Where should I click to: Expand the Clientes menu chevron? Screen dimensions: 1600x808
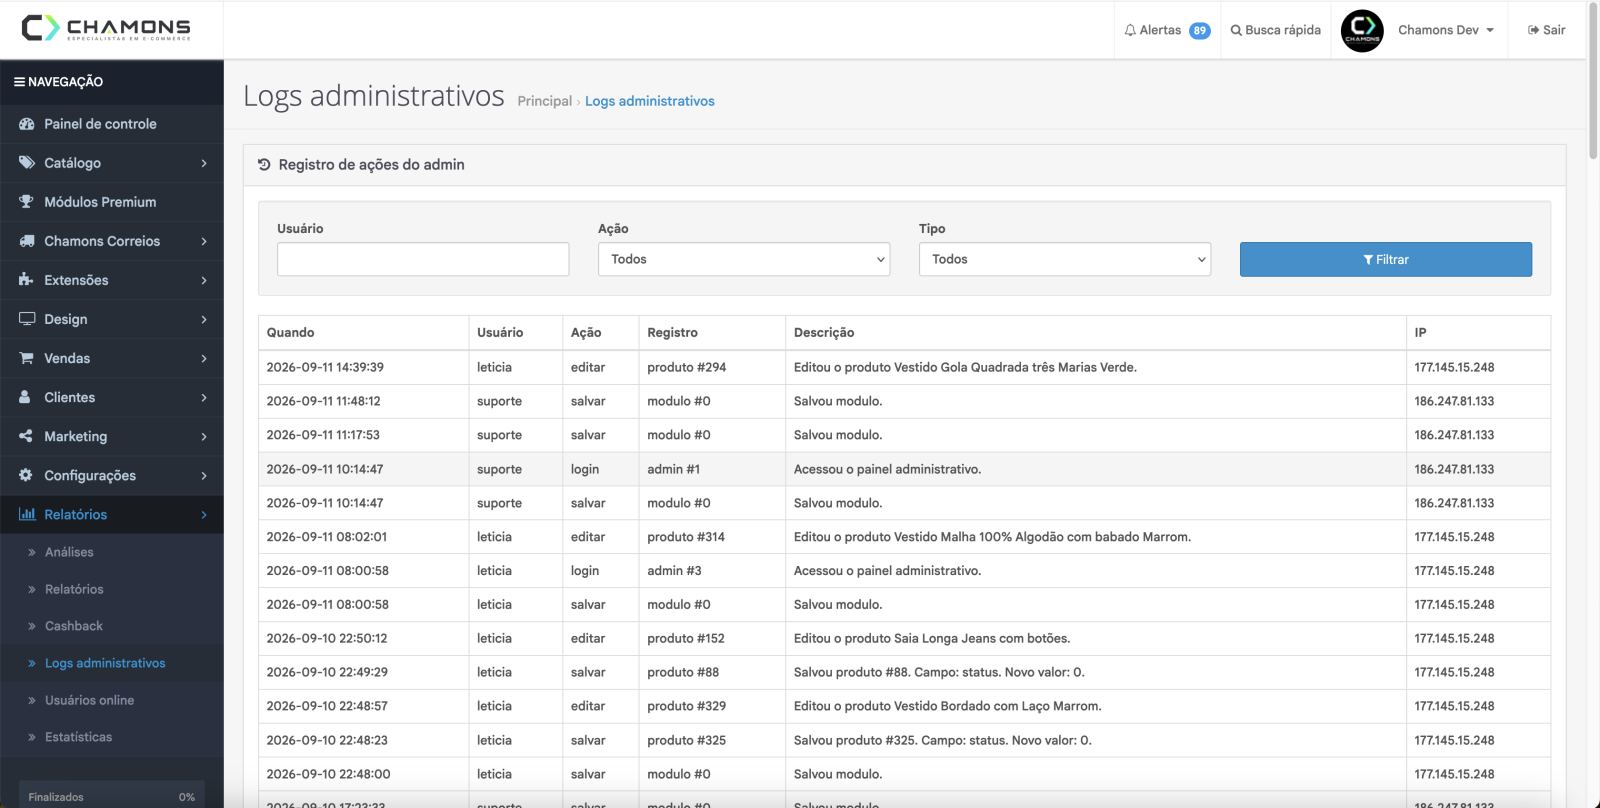coord(204,397)
